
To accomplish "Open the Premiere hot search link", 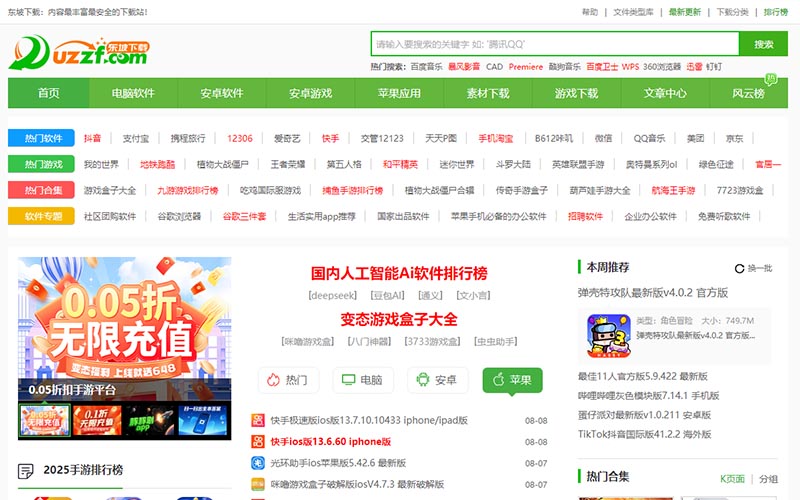I will pos(526,67).
